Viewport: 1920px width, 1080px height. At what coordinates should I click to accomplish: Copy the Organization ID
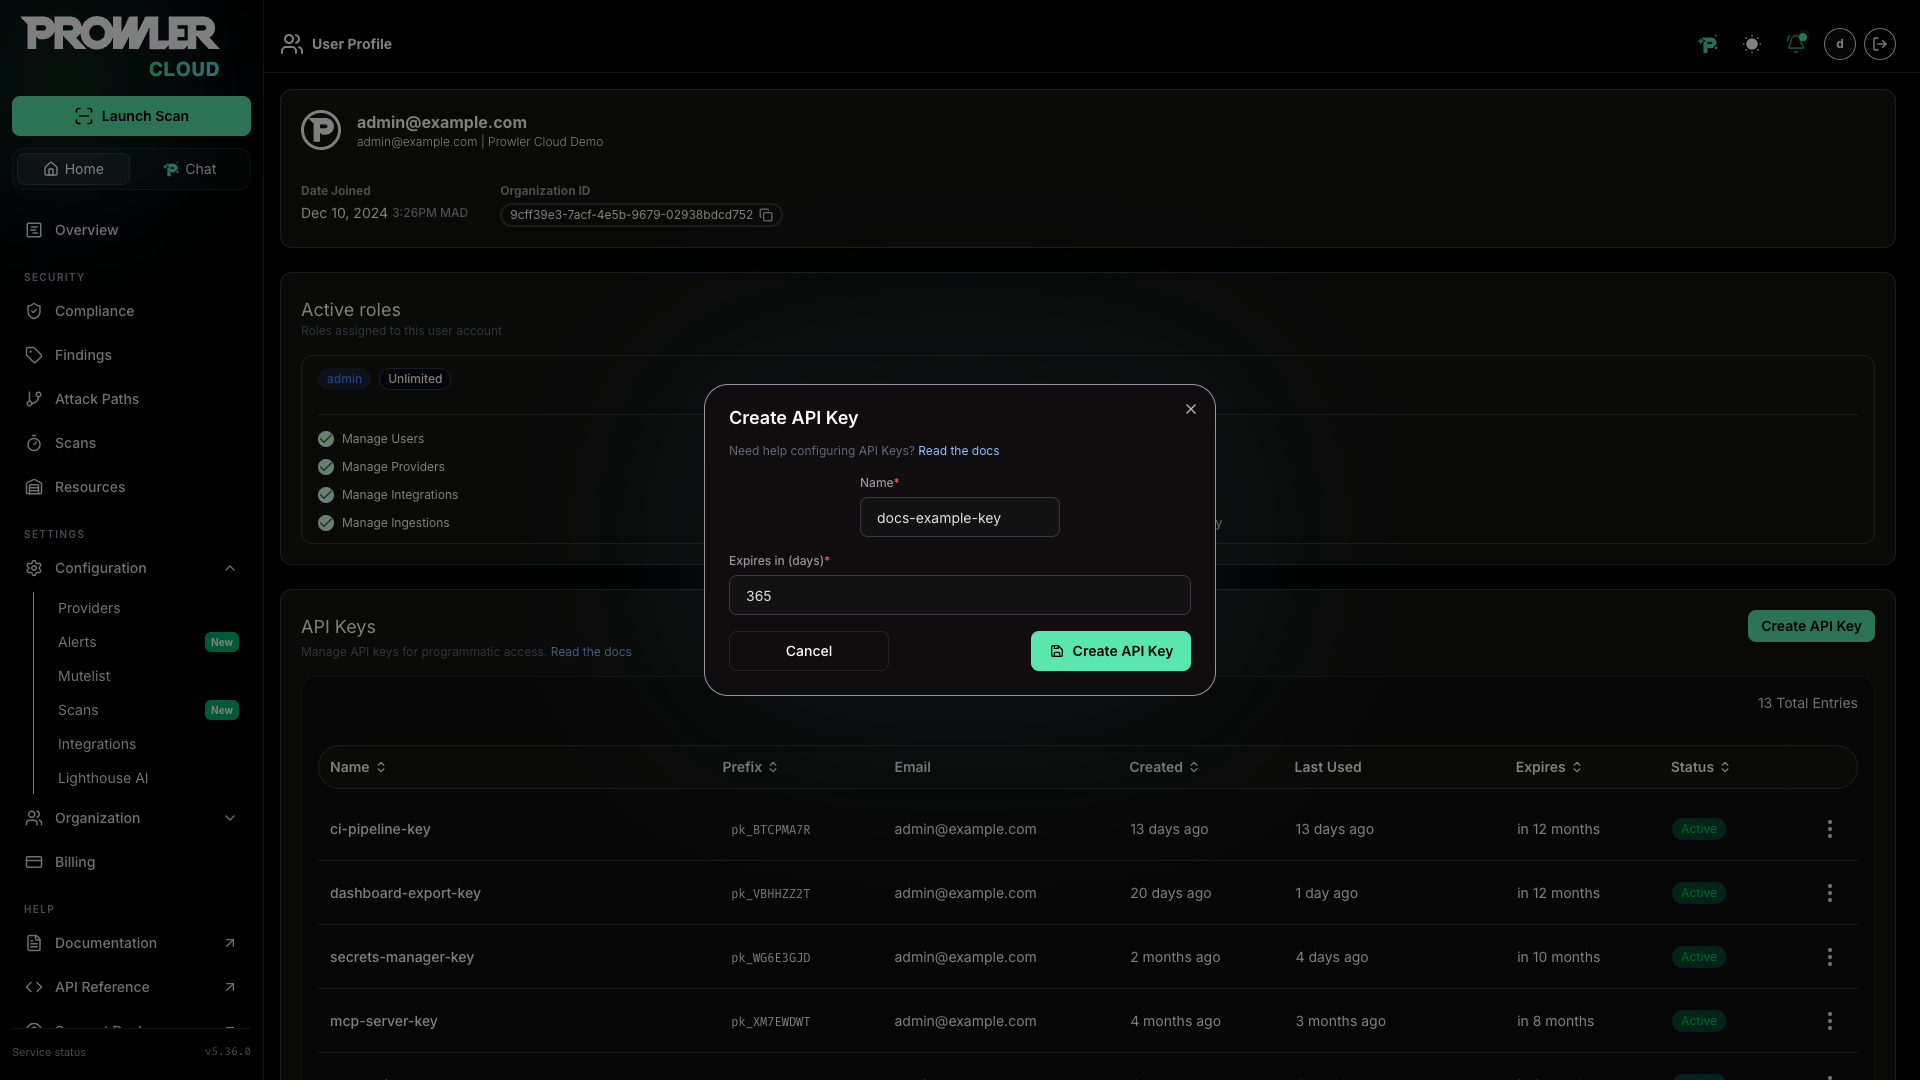pyautogui.click(x=767, y=215)
